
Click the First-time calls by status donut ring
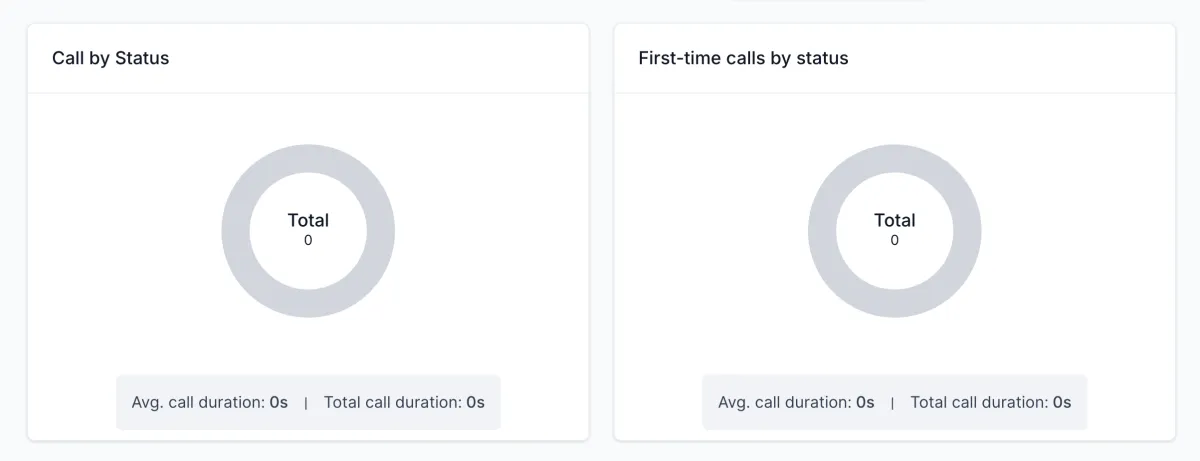pyautogui.click(x=822, y=231)
